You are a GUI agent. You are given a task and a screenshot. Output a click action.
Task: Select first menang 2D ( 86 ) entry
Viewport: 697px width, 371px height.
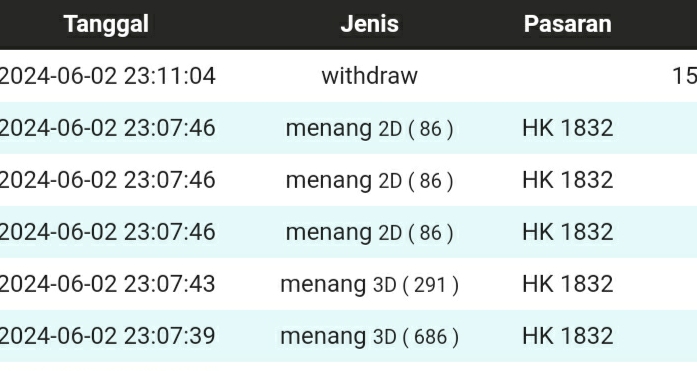[369, 128]
